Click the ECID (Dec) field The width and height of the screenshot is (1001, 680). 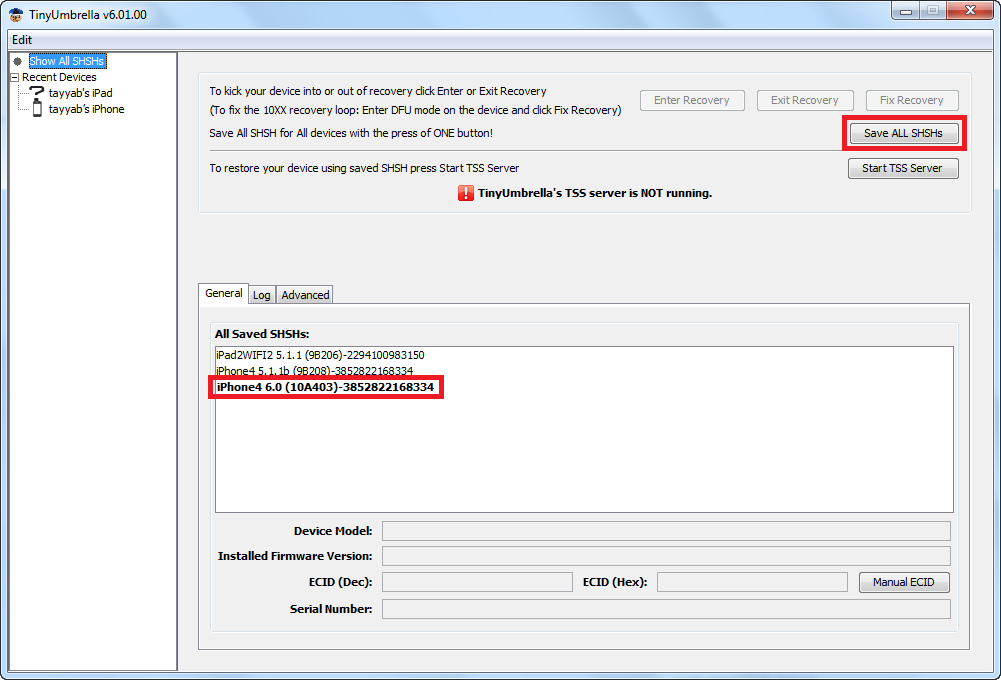coord(478,582)
